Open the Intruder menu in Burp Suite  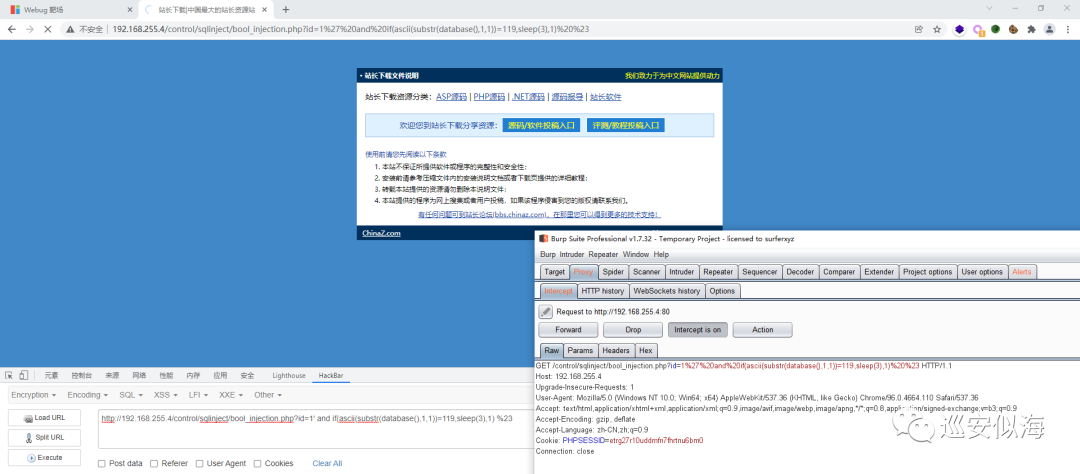tap(571, 254)
